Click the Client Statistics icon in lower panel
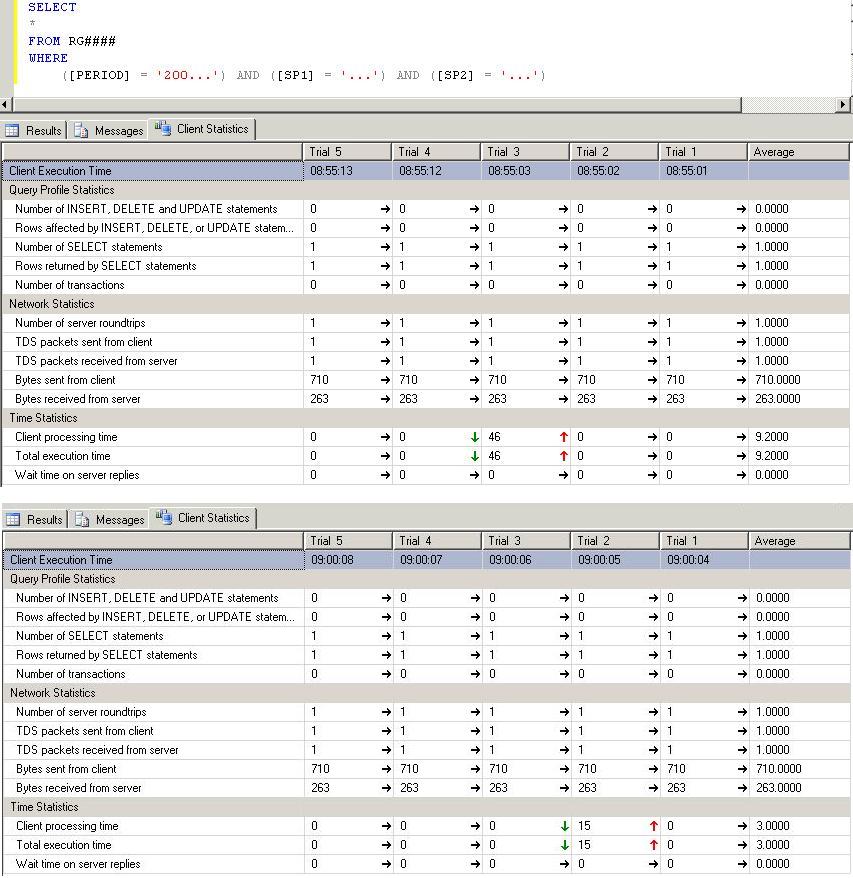The width and height of the screenshot is (853, 878). 163,518
